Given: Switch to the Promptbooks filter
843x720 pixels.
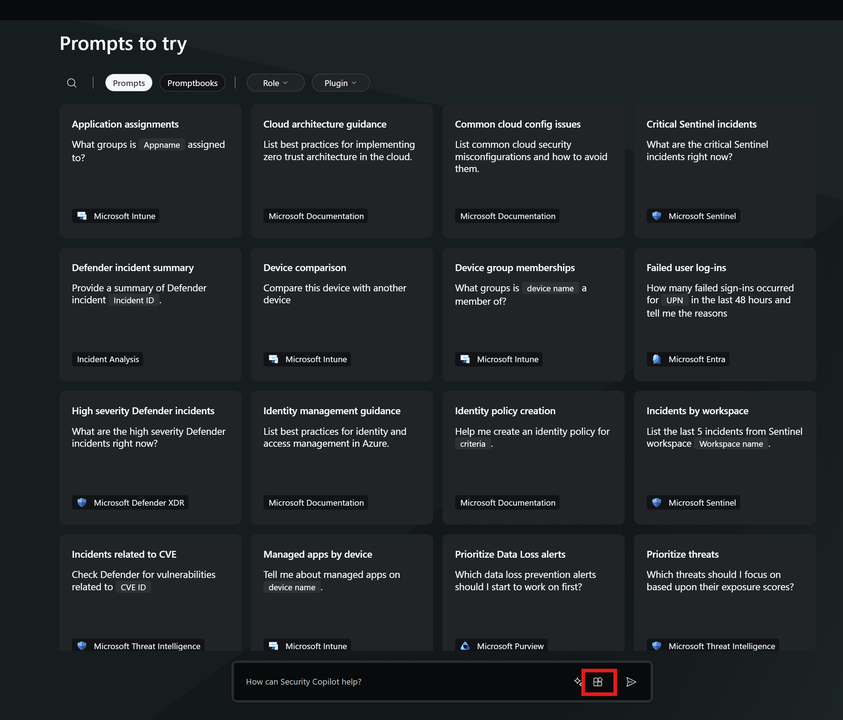Looking at the screenshot, I should pyautogui.click(x=192, y=83).
